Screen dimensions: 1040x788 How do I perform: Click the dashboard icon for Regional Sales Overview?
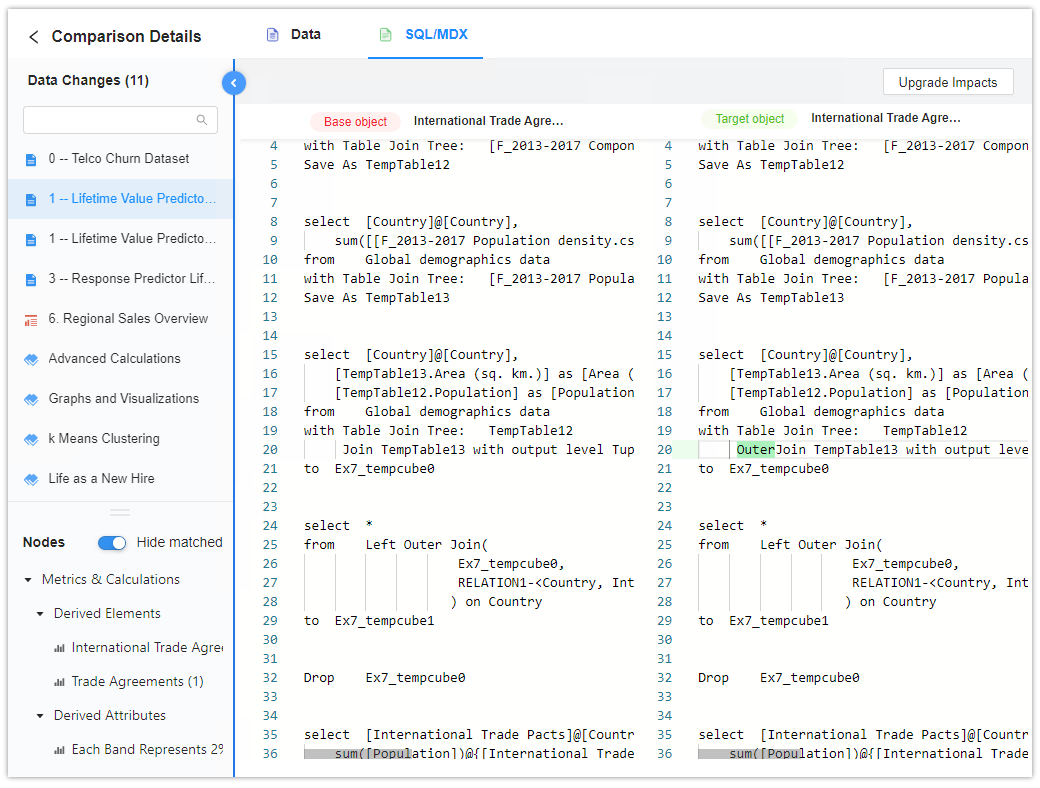pyautogui.click(x=31, y=319)
